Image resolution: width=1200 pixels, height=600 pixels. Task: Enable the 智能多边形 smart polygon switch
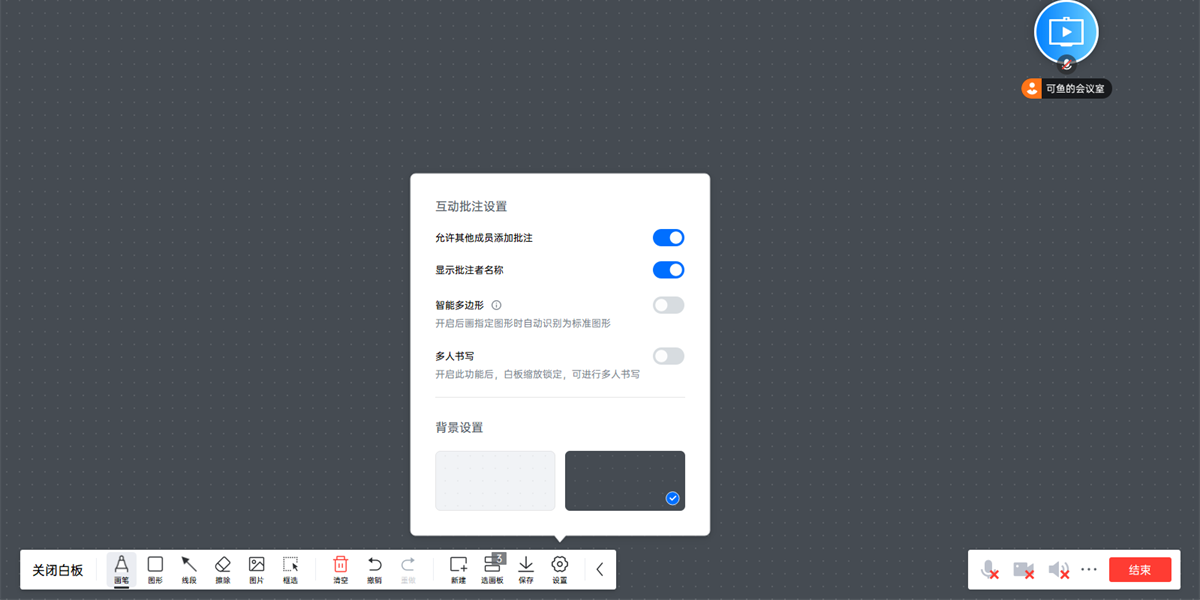pyautogui.click(x=668, y=304)
